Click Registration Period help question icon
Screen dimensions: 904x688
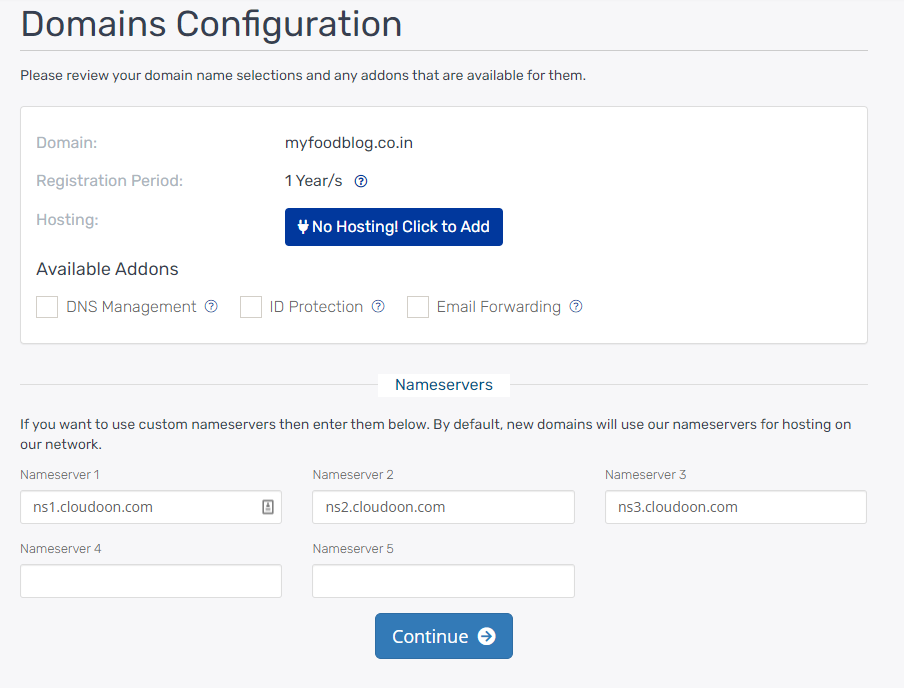[x=362, y=181]
